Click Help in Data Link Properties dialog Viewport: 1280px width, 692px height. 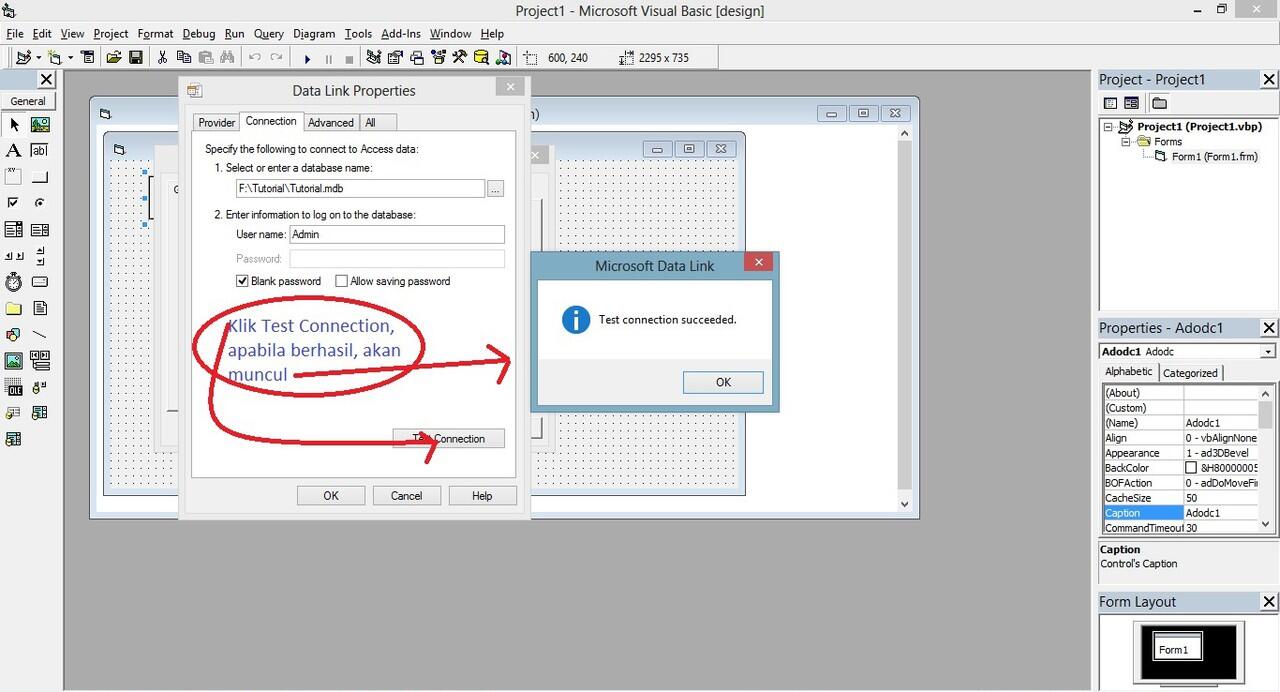[x=482, y=495]
